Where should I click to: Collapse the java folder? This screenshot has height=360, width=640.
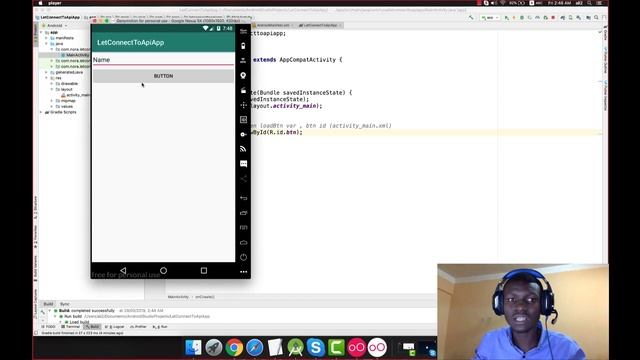[47, 44]
